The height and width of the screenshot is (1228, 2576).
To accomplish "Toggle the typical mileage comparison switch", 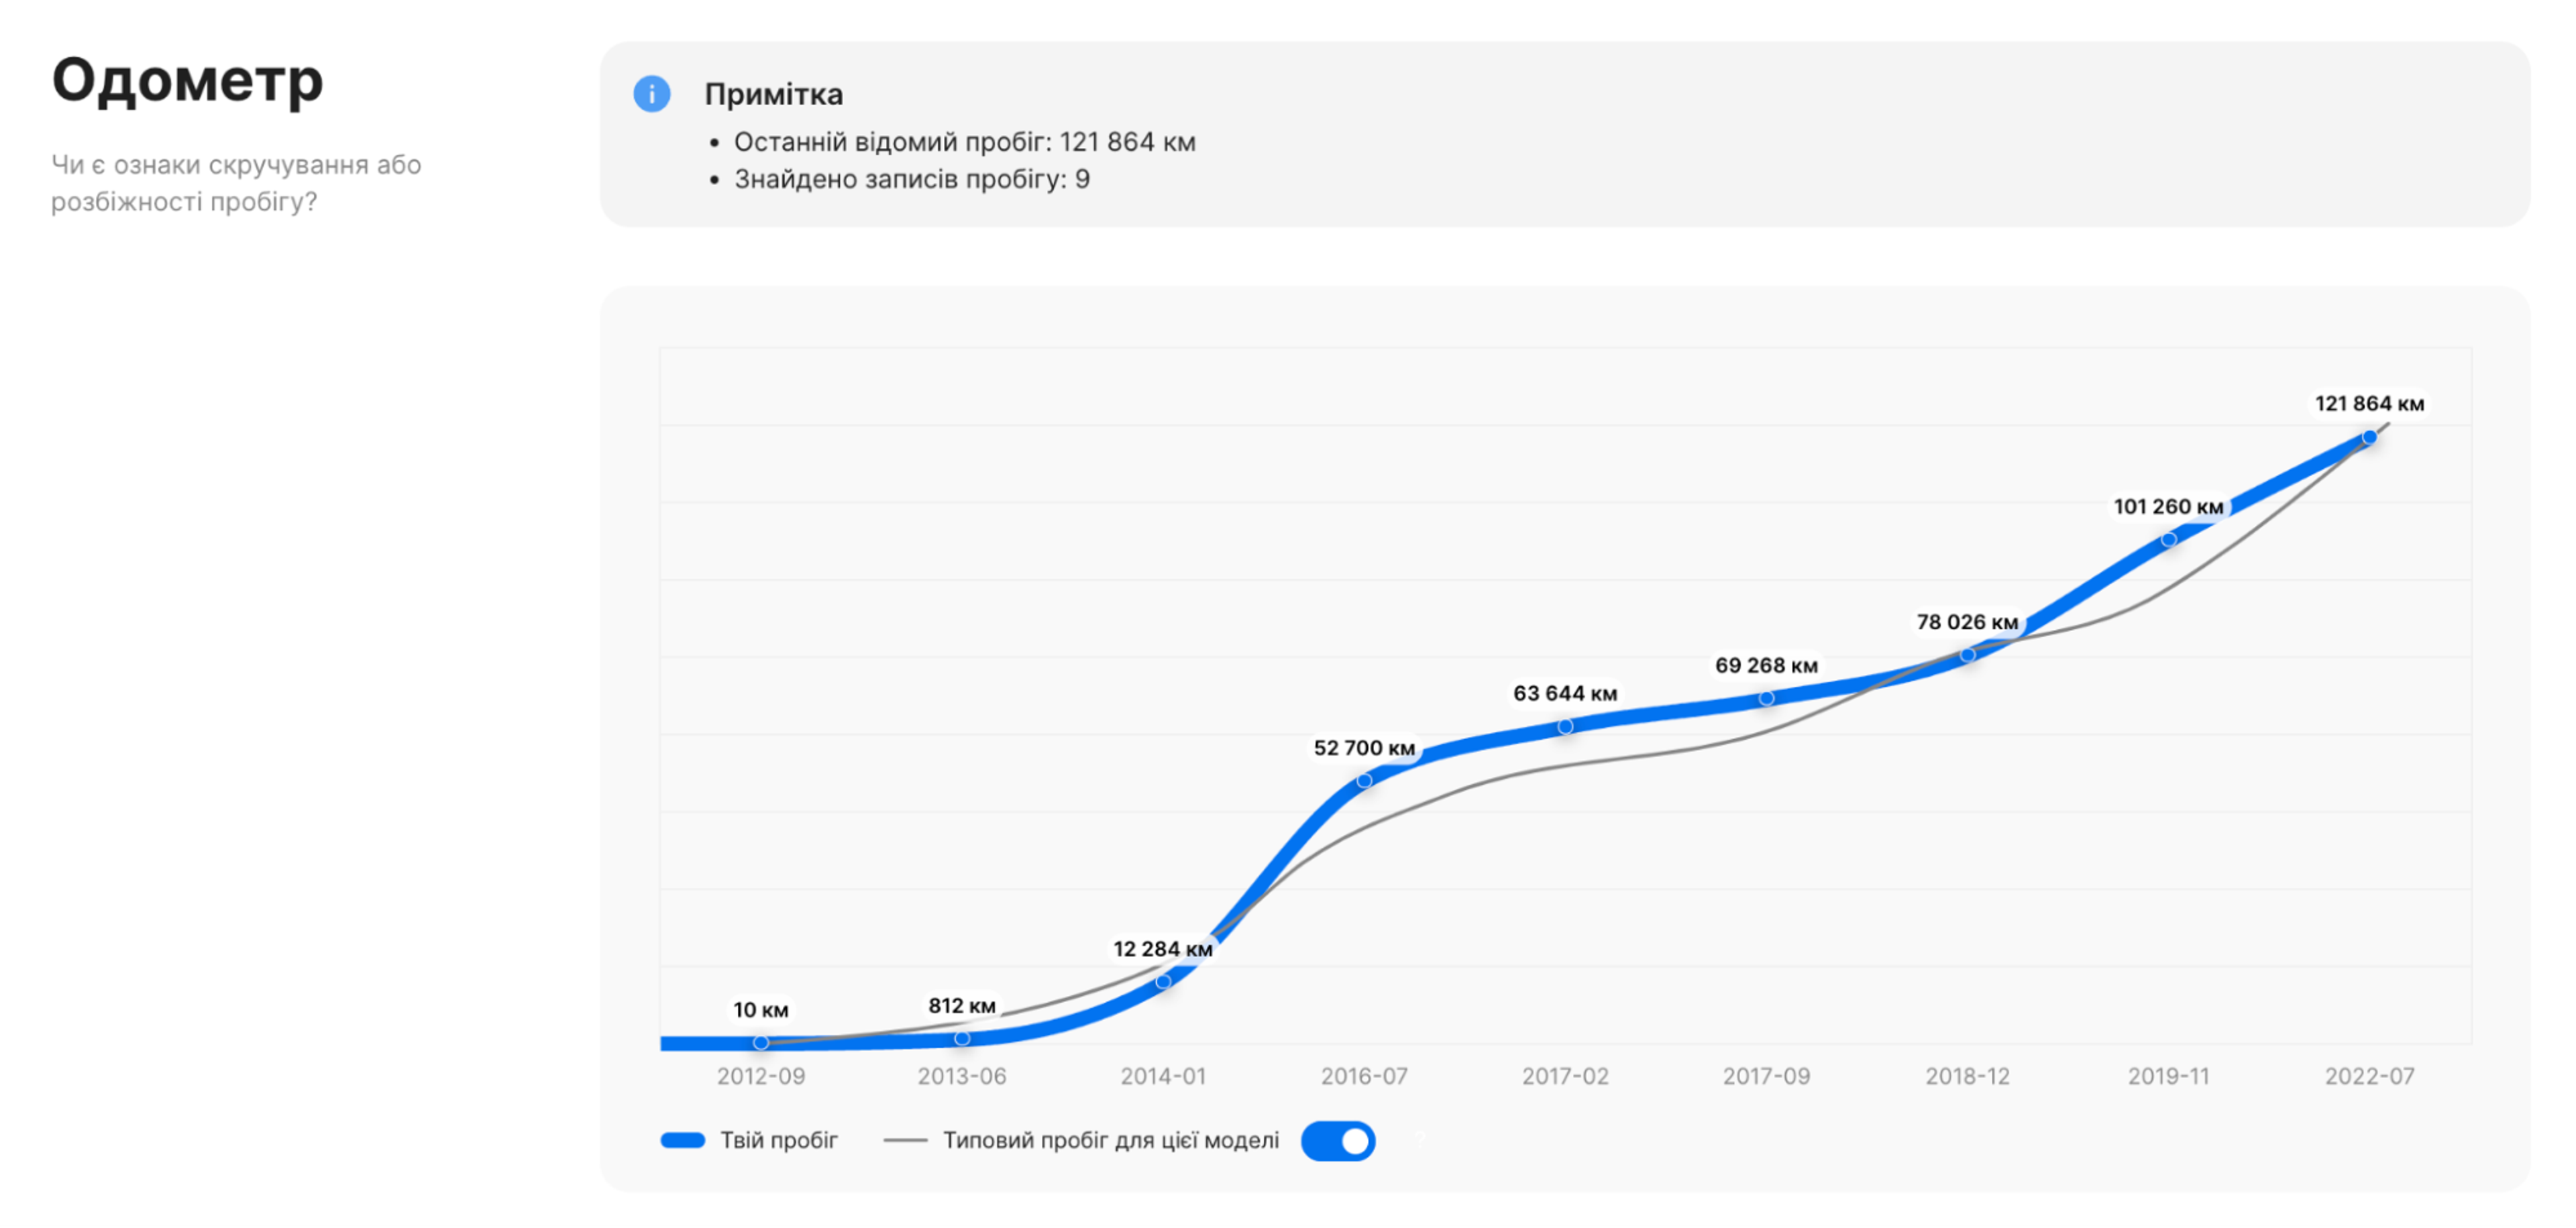I will tap(1338, 1141).
